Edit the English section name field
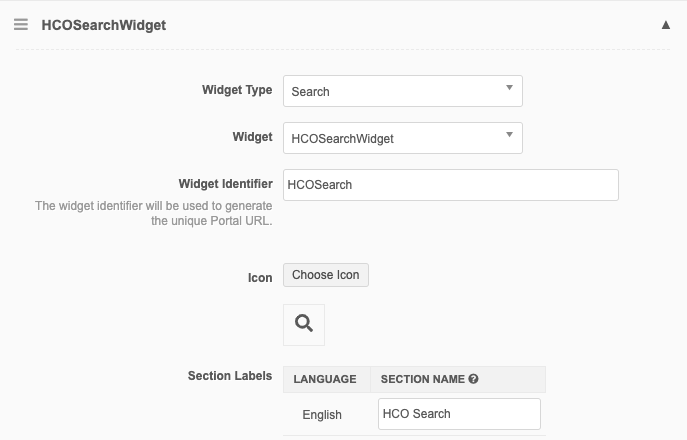 click(x=459, y=414)
